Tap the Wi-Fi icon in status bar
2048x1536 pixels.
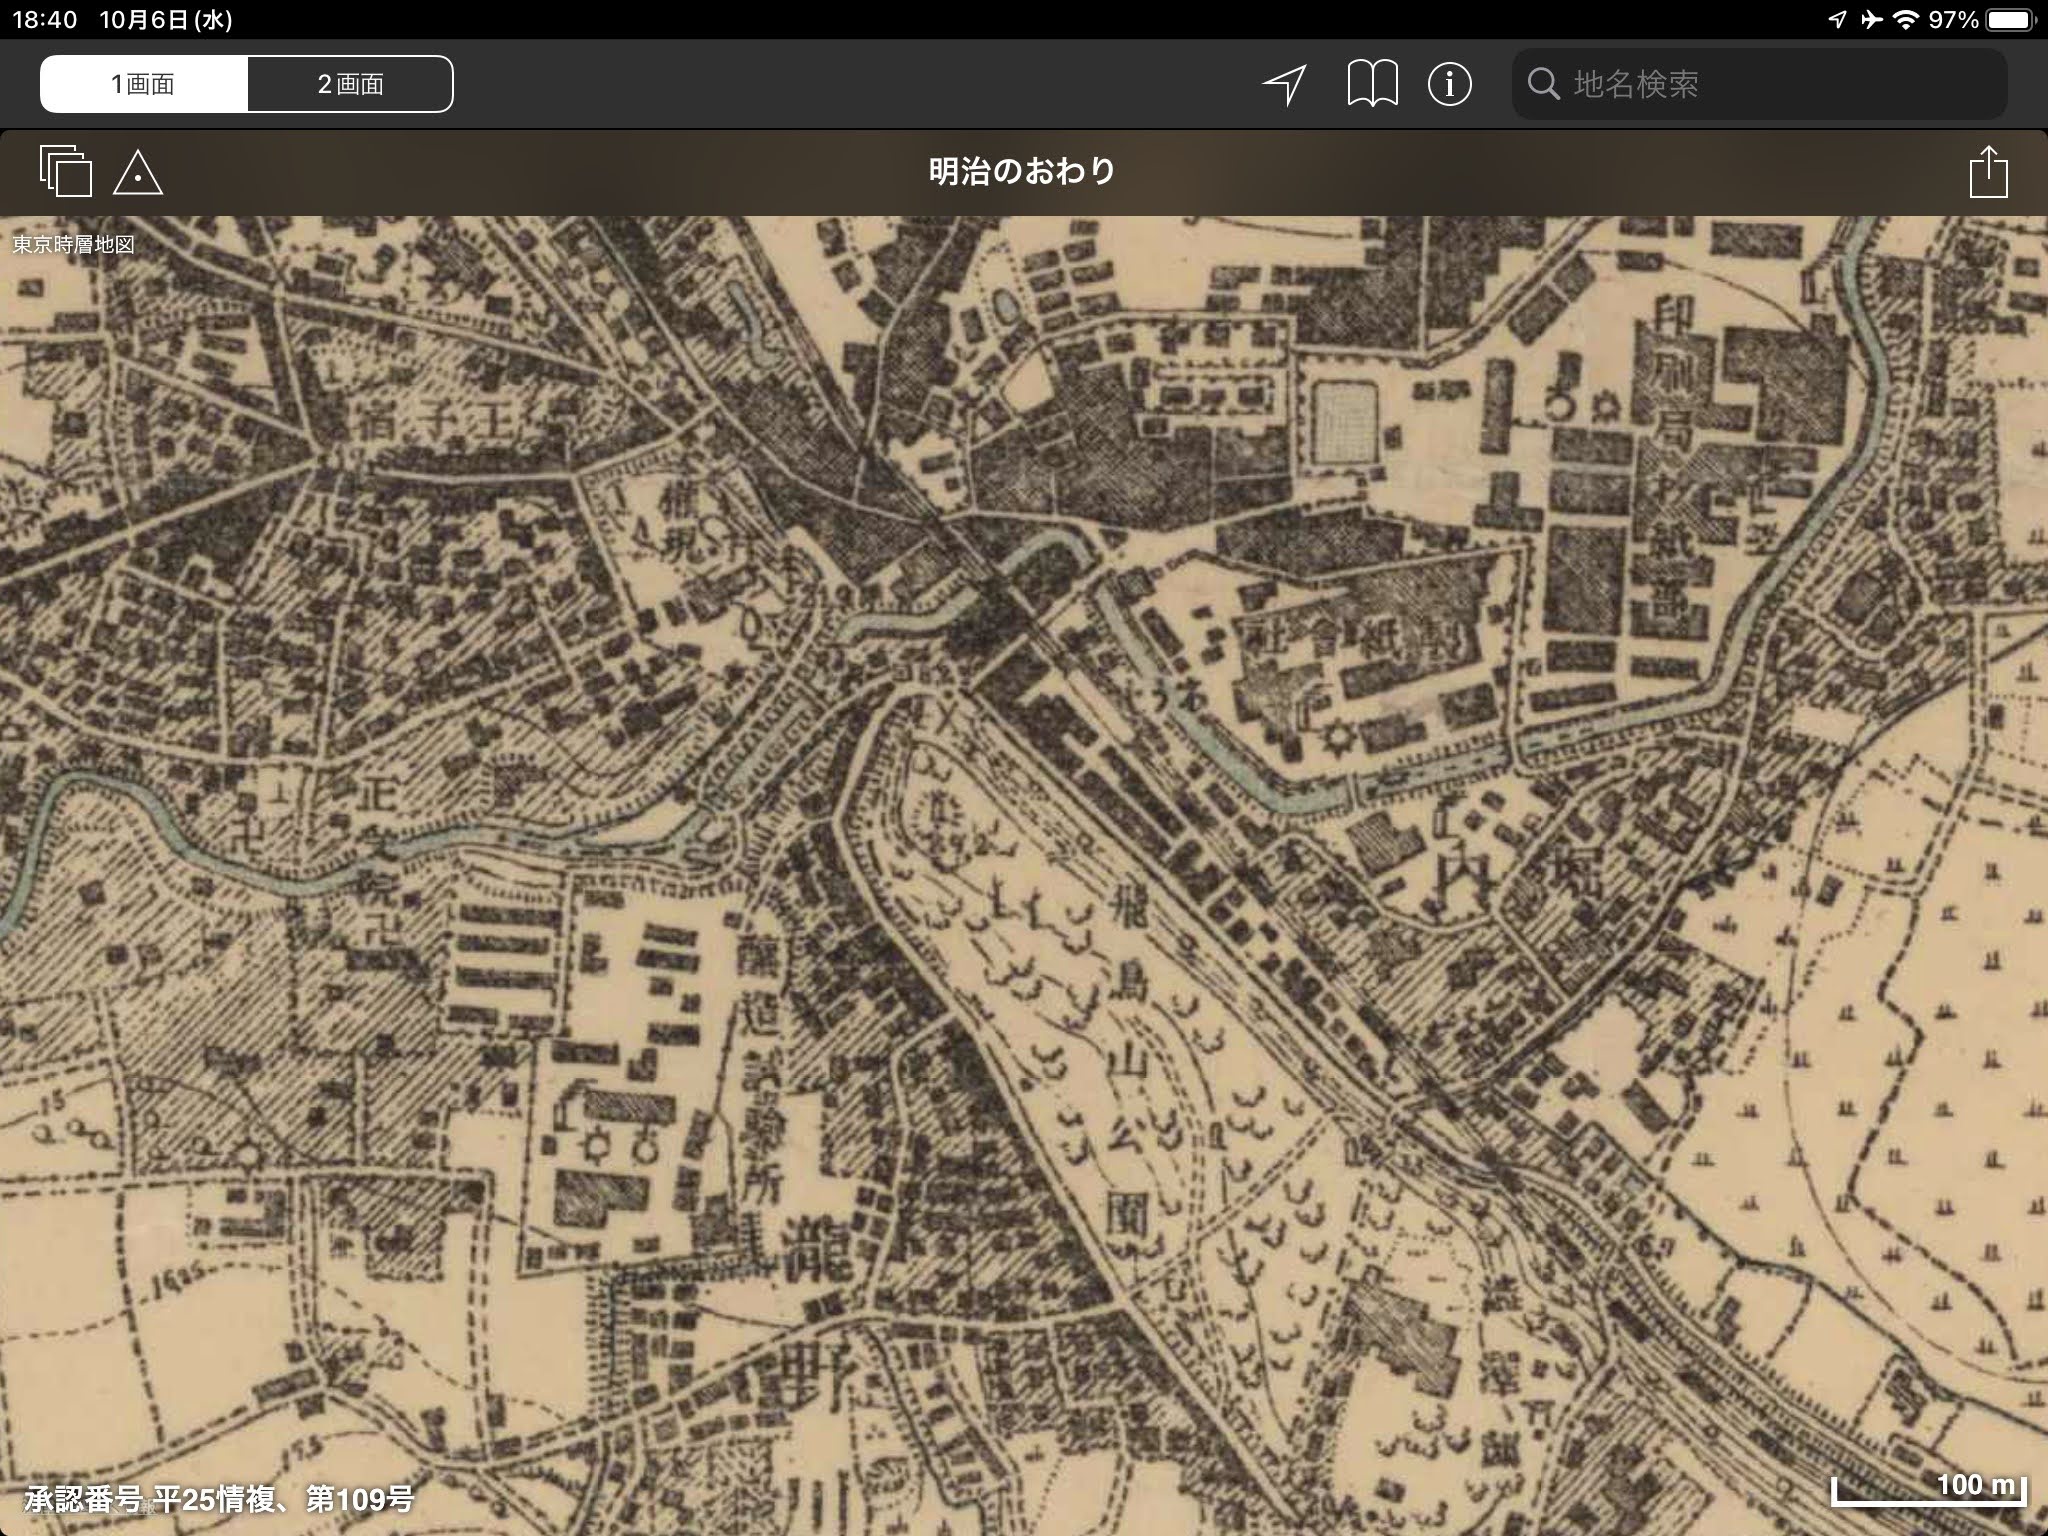click(x=1907, y=20)
